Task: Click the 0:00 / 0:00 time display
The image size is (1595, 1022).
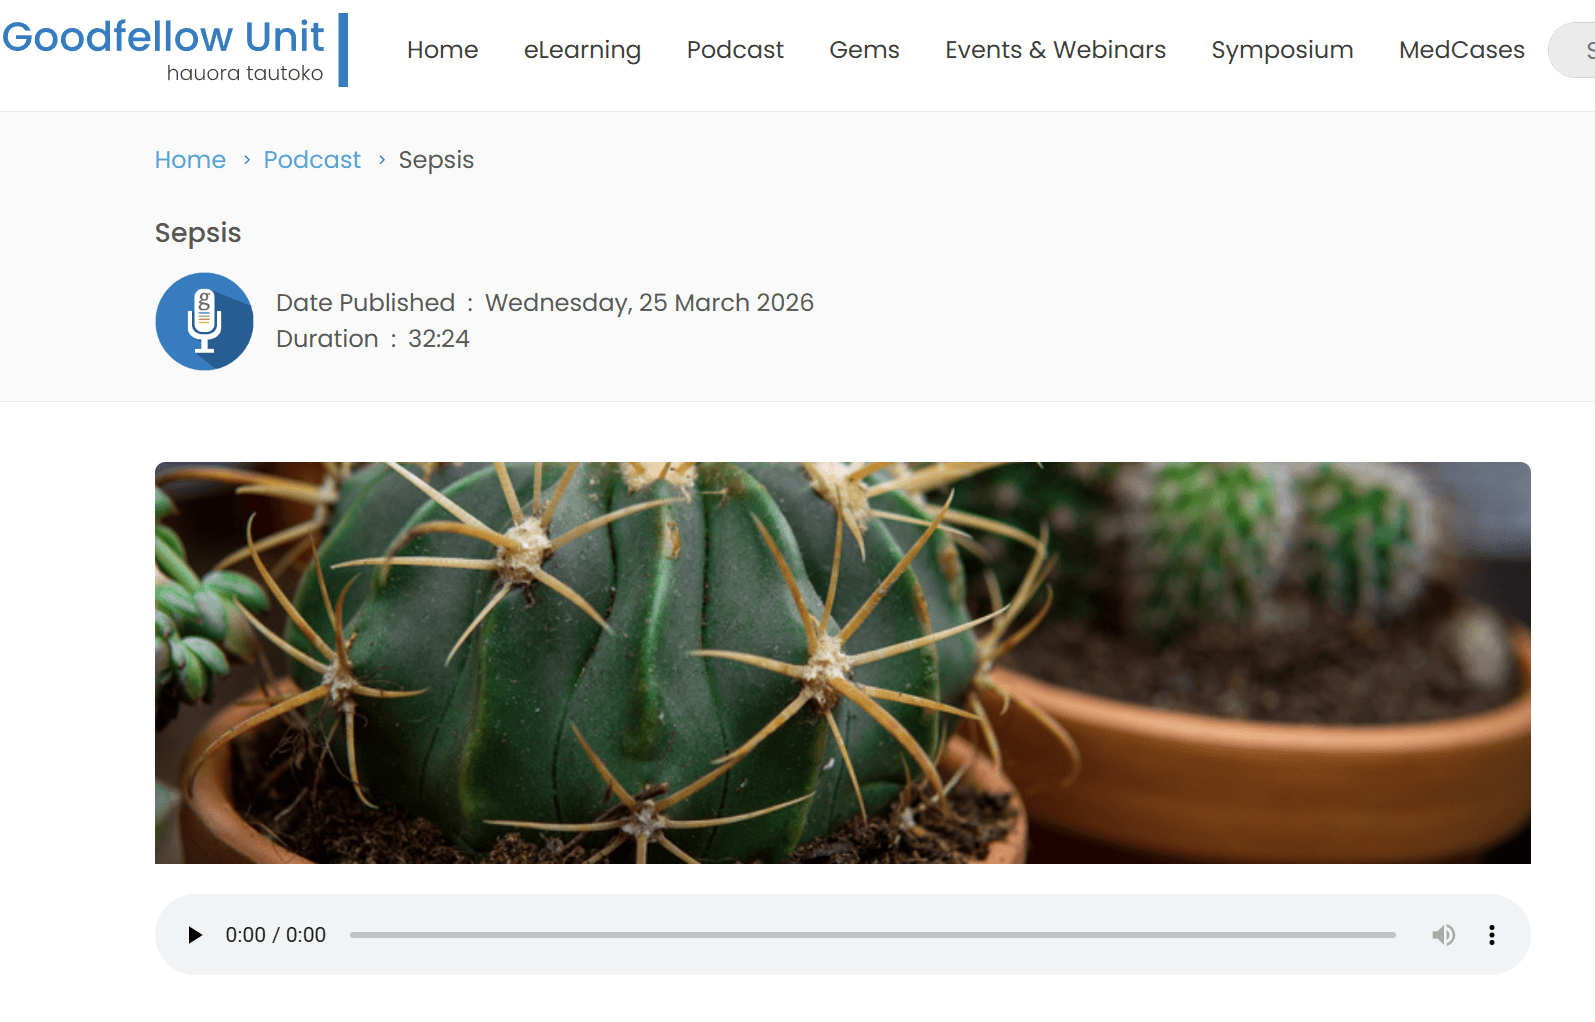Action: point(275,935)
